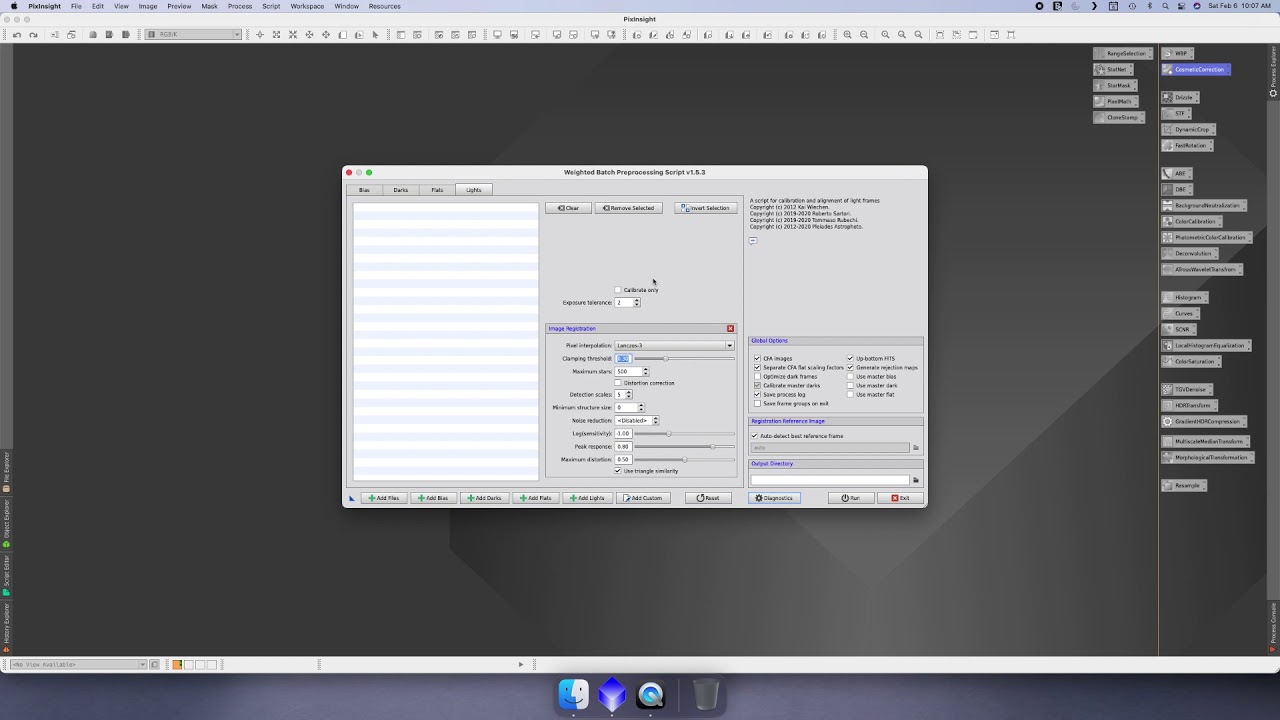
Task: Switch to the Bias tab
Action: 364,190
